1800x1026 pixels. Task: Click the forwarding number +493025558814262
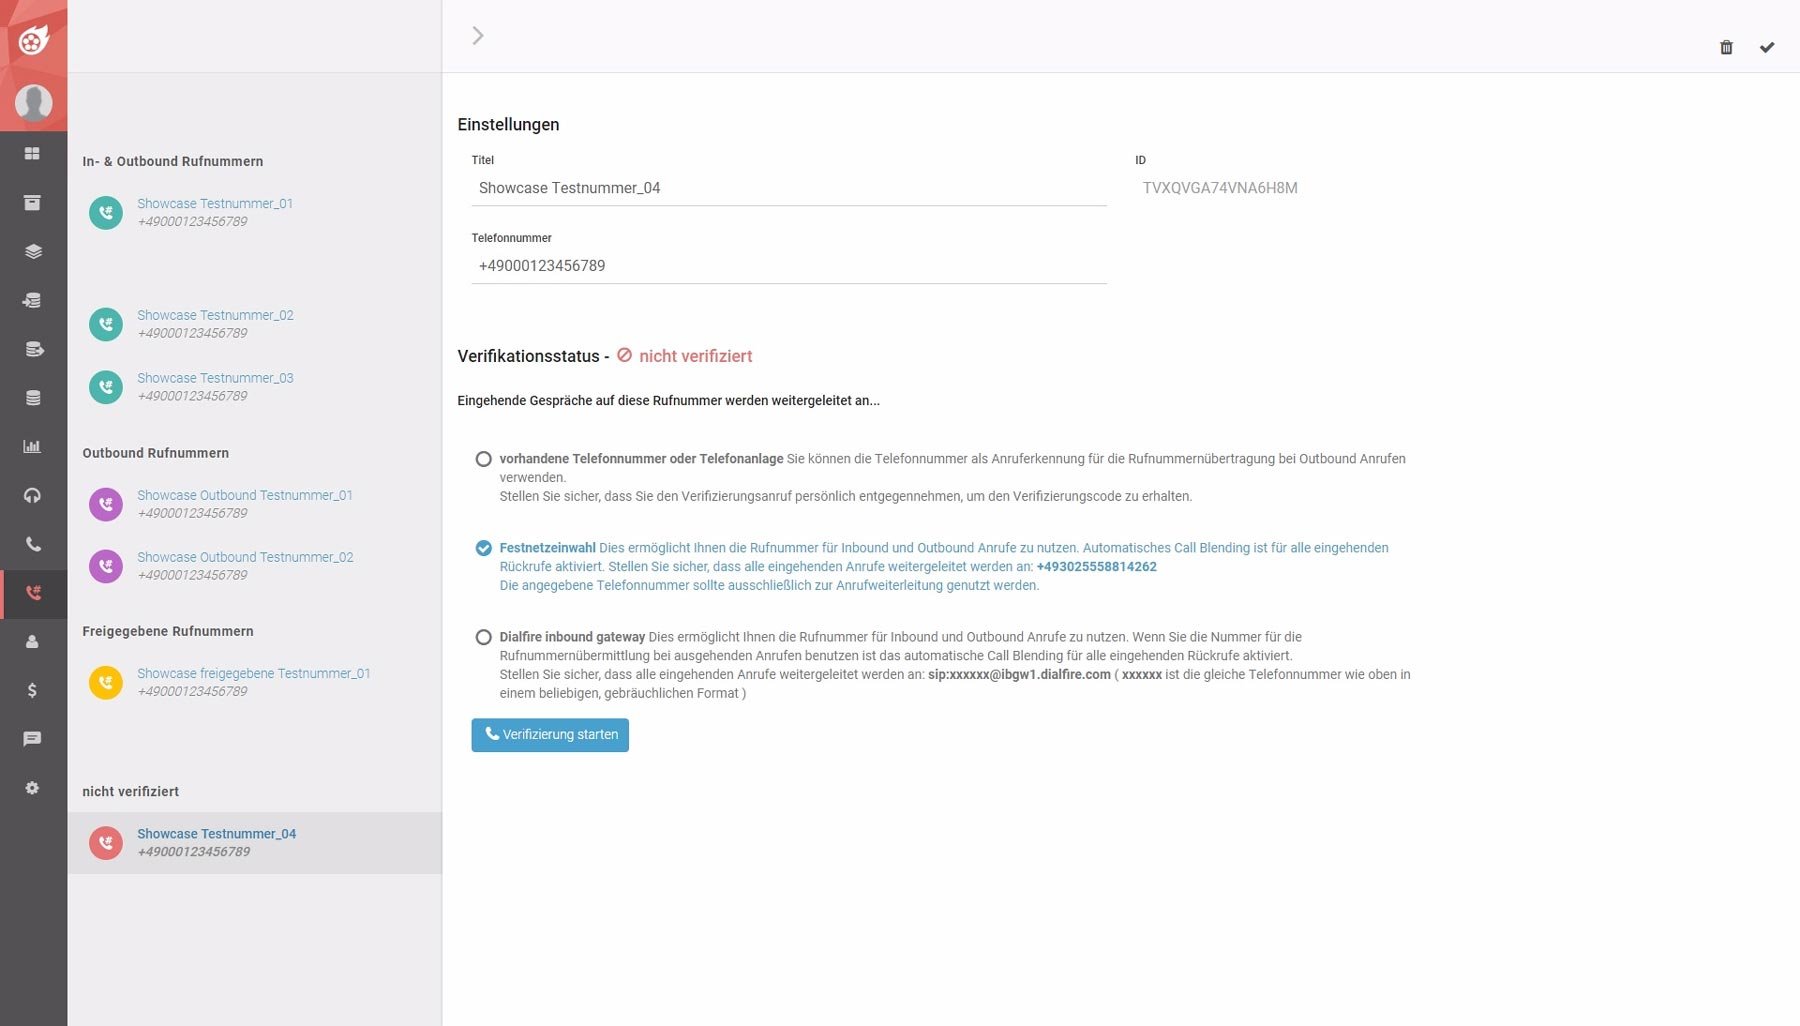pos(1097,567)
